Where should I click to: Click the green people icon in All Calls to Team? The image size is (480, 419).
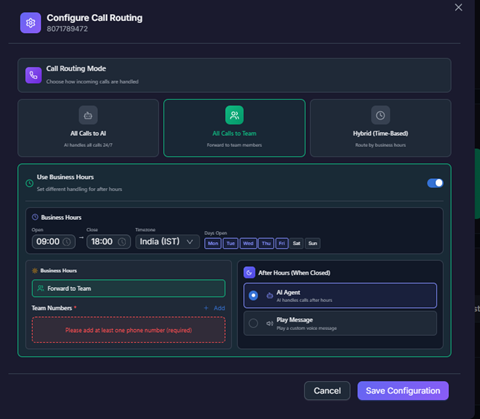click(234, 115)
